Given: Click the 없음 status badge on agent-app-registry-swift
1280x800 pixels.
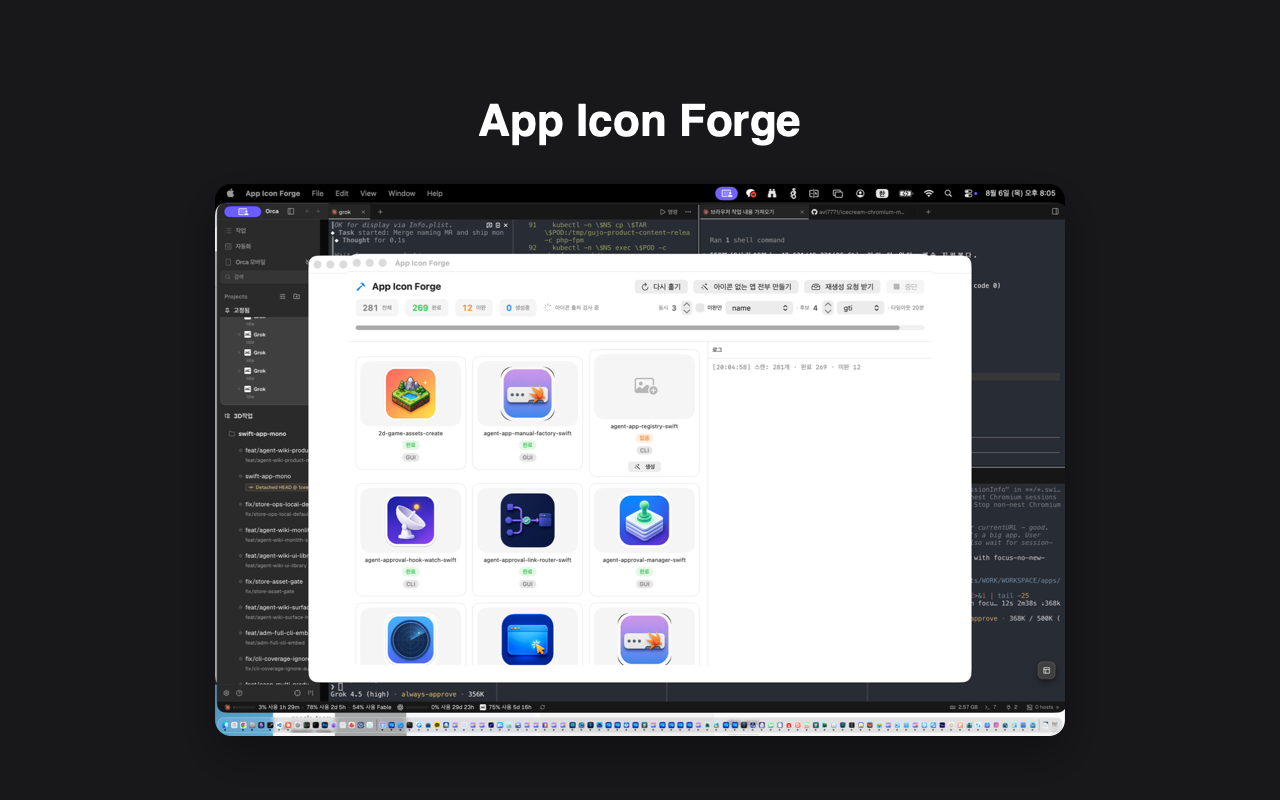Looking at the screenshot, I should click(x=645, y=438).
